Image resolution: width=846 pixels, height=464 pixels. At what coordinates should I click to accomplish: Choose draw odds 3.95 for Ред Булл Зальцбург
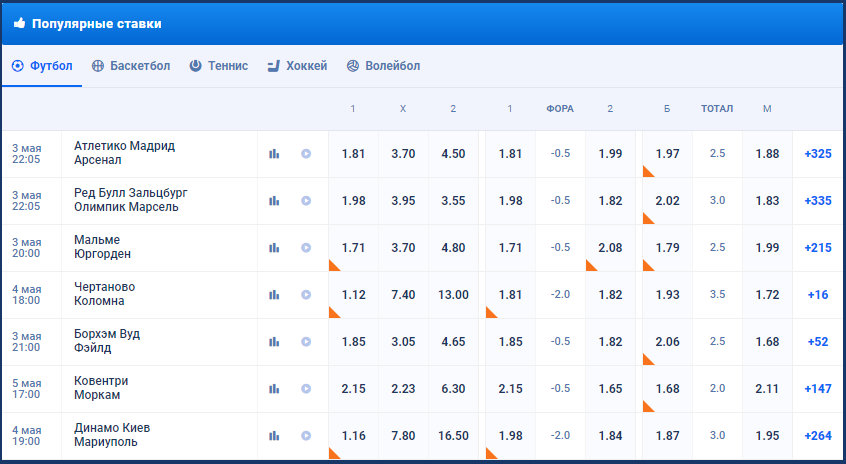403,201
